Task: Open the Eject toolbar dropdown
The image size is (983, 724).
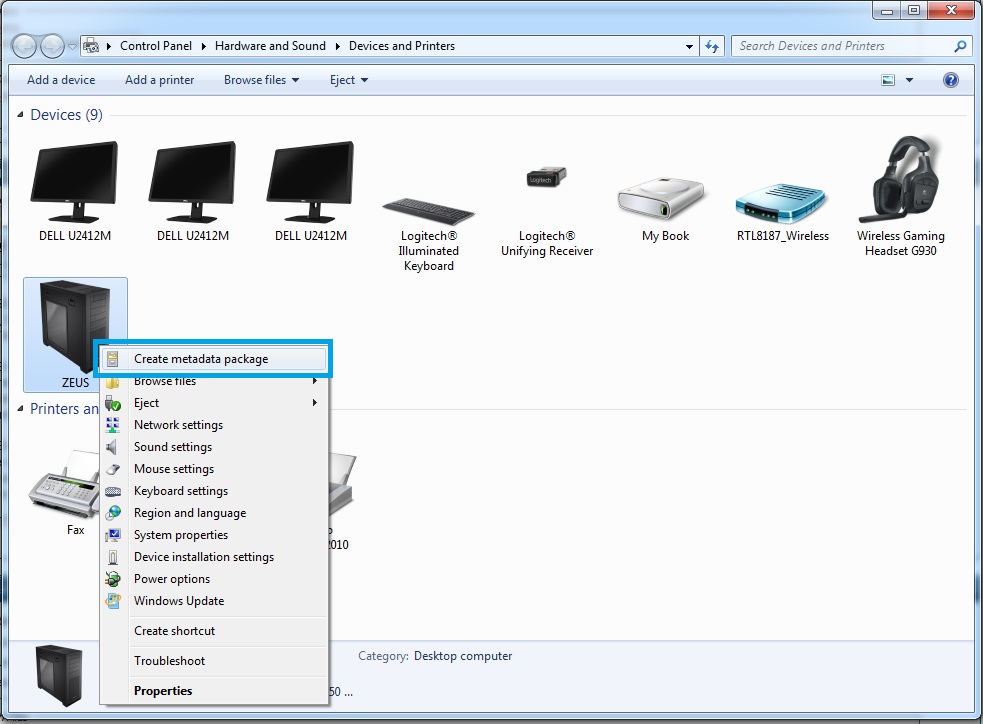Action: pyautogui.click(x=348, y=80)
